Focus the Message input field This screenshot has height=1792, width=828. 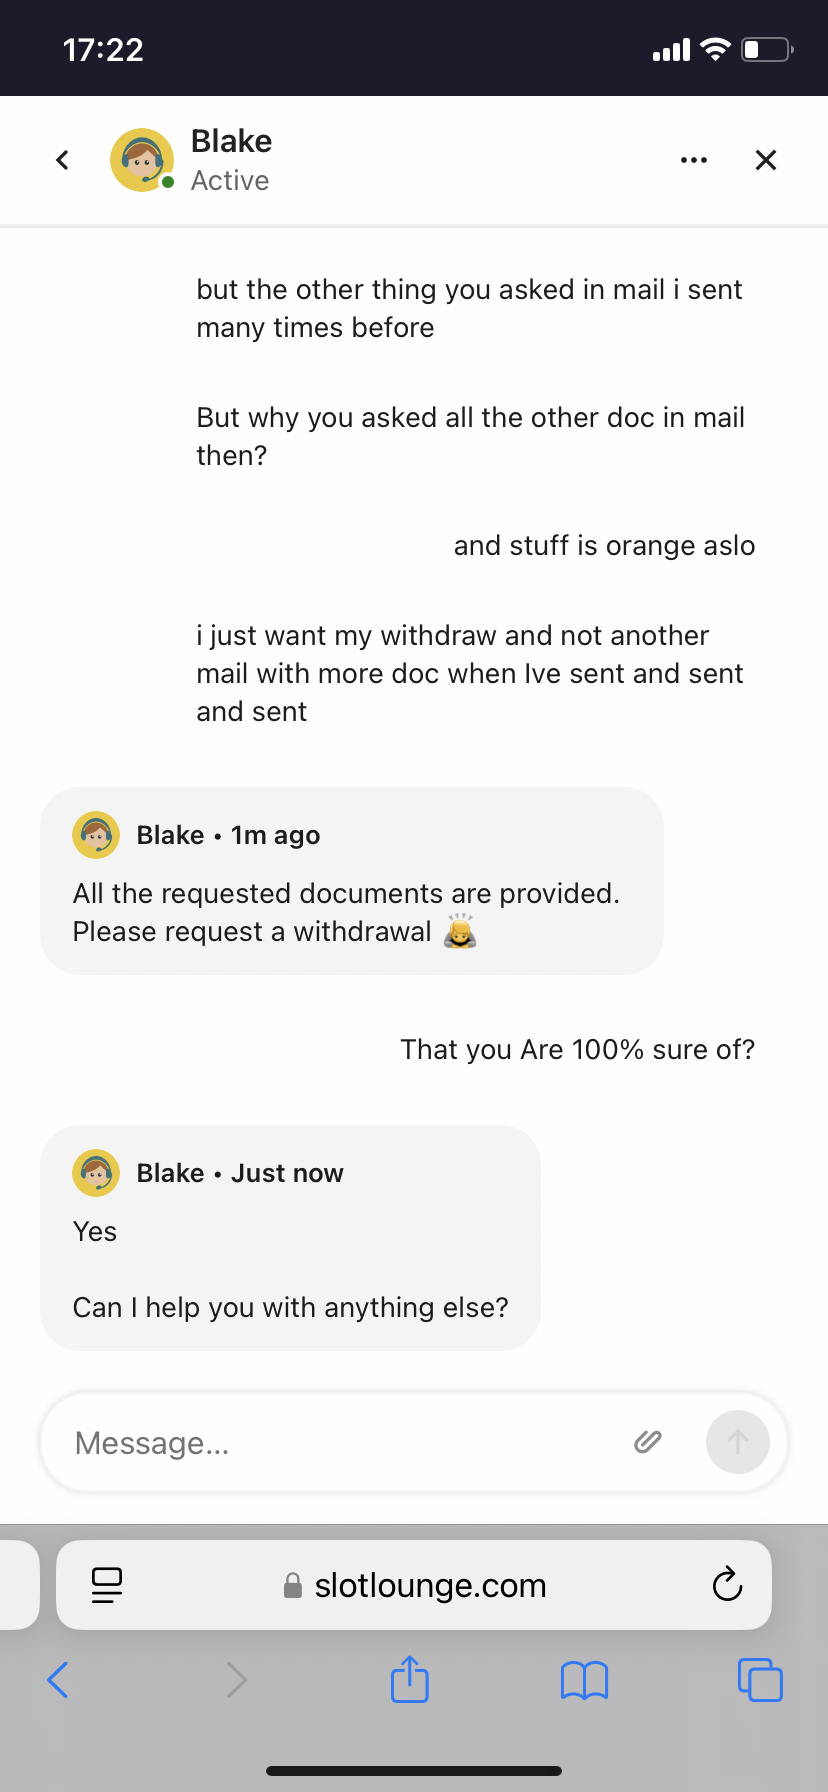coord(340,1443)
